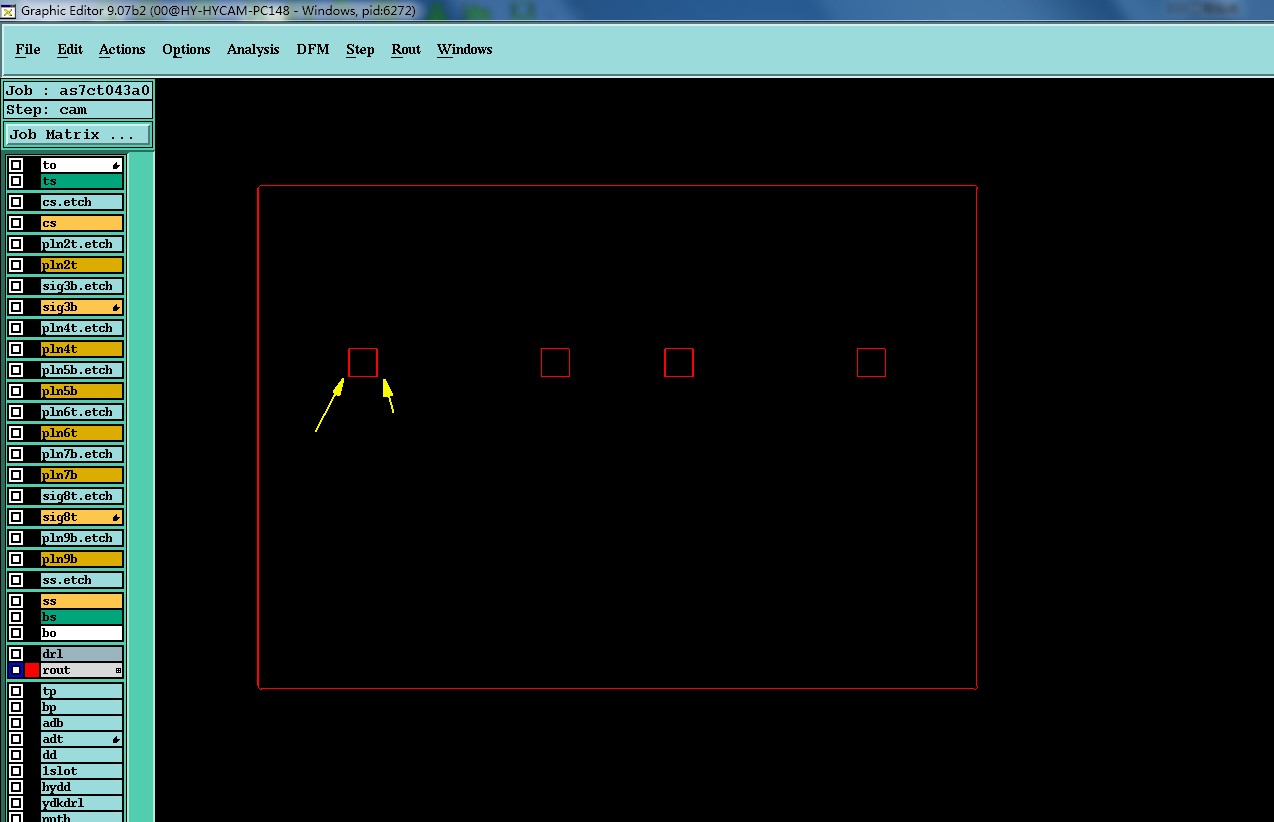Select the bo layer name
The image size is (1274, 822).
(82, 633)
